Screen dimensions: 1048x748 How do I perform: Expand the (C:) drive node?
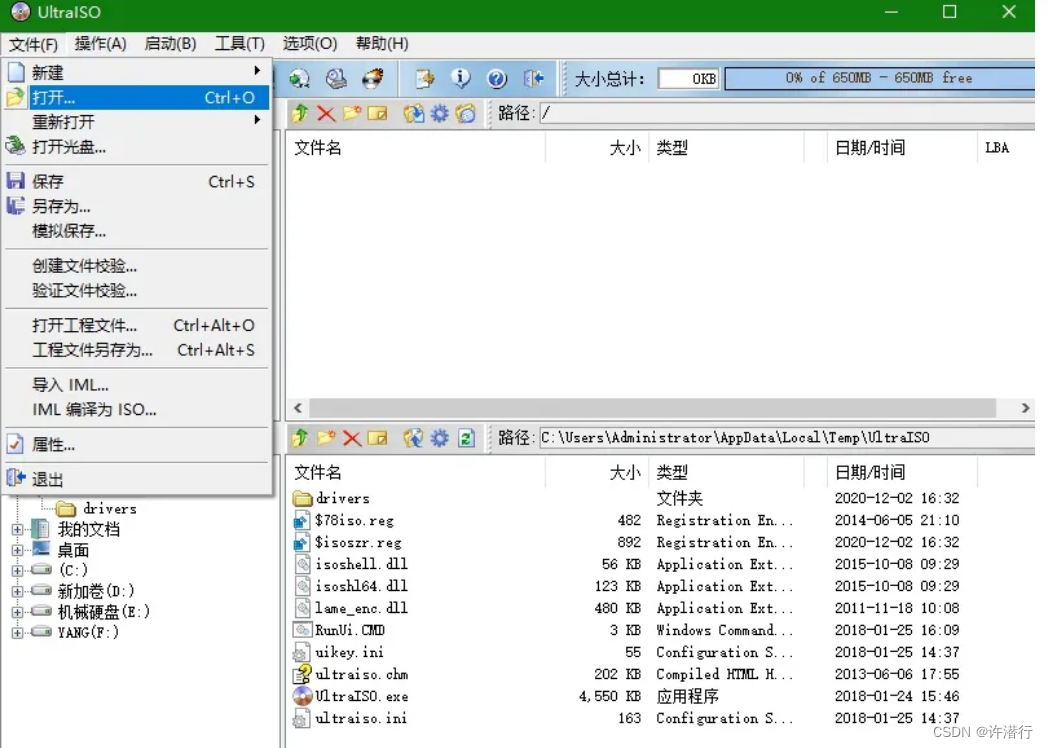coord(17,570)
